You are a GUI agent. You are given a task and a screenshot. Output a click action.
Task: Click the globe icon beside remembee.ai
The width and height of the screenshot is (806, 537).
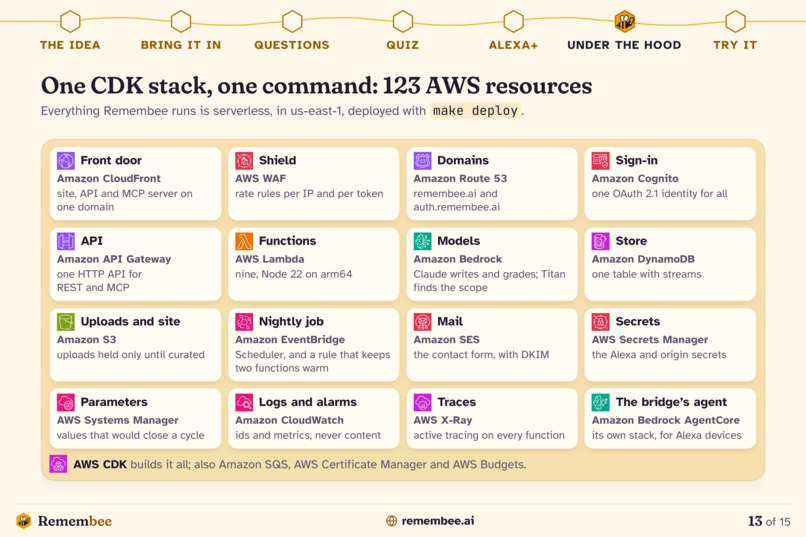tap(392, 521)
